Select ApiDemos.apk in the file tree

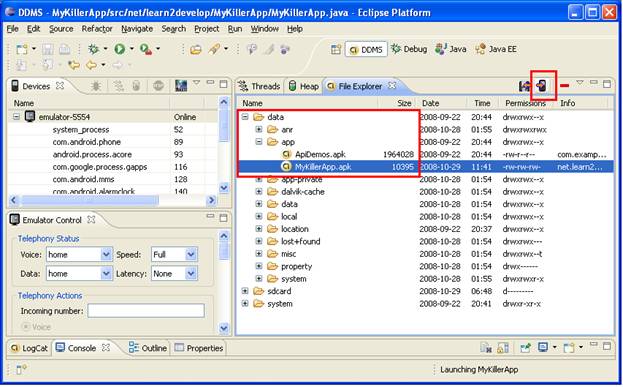pyautogui.click(x=320, y=154)
